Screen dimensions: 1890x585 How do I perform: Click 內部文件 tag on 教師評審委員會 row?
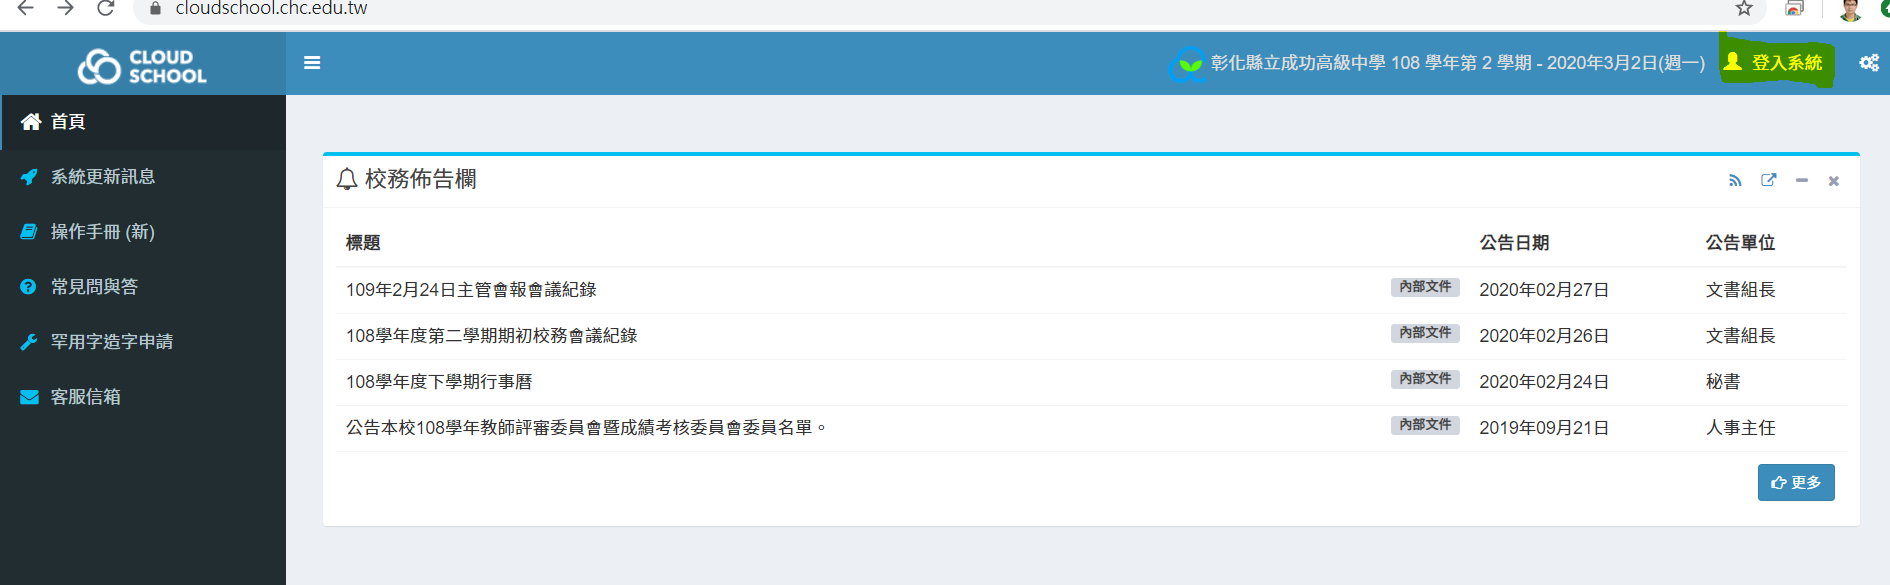(x=1425, y=425)
